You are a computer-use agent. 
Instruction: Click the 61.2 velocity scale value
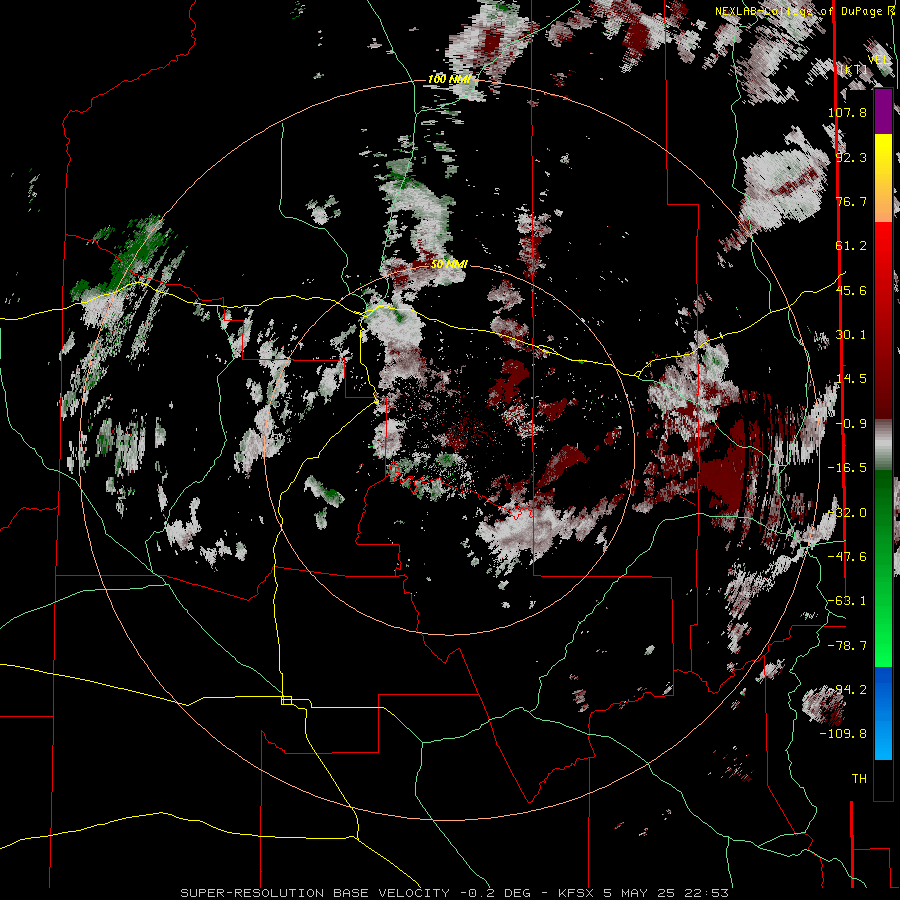(x=851, y=246)
